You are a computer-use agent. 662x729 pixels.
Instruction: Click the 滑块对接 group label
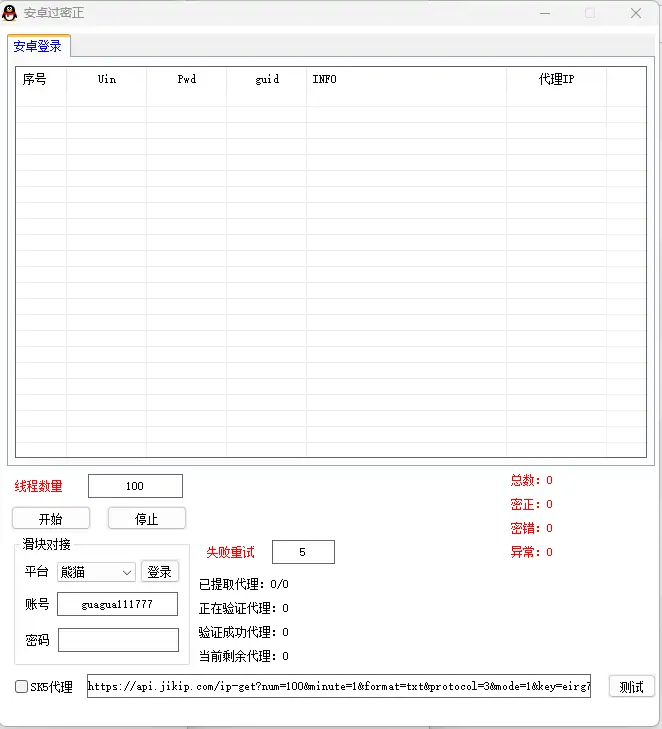pos(46,544)
